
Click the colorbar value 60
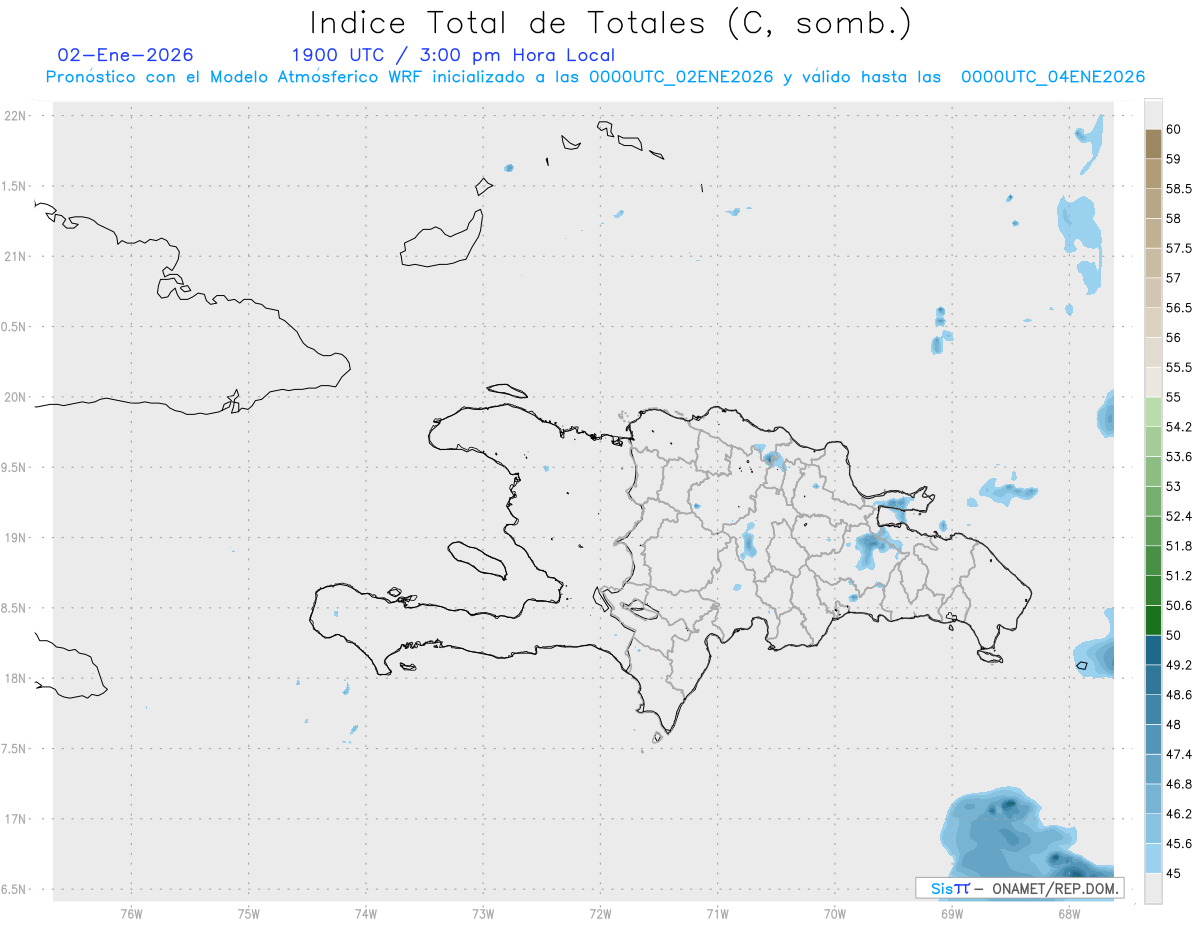(x=1173, y=129)
